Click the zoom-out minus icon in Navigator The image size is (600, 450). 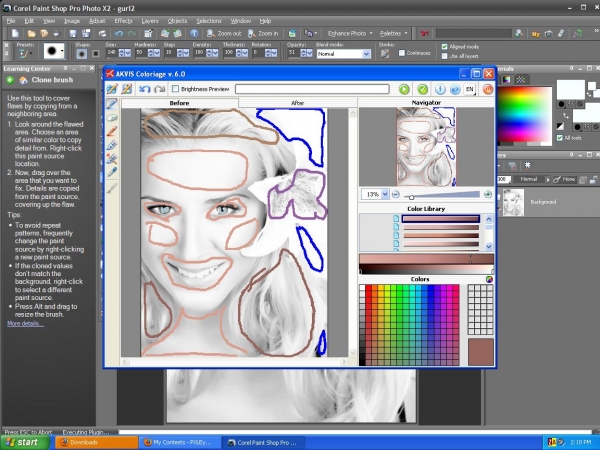(396, 194)
